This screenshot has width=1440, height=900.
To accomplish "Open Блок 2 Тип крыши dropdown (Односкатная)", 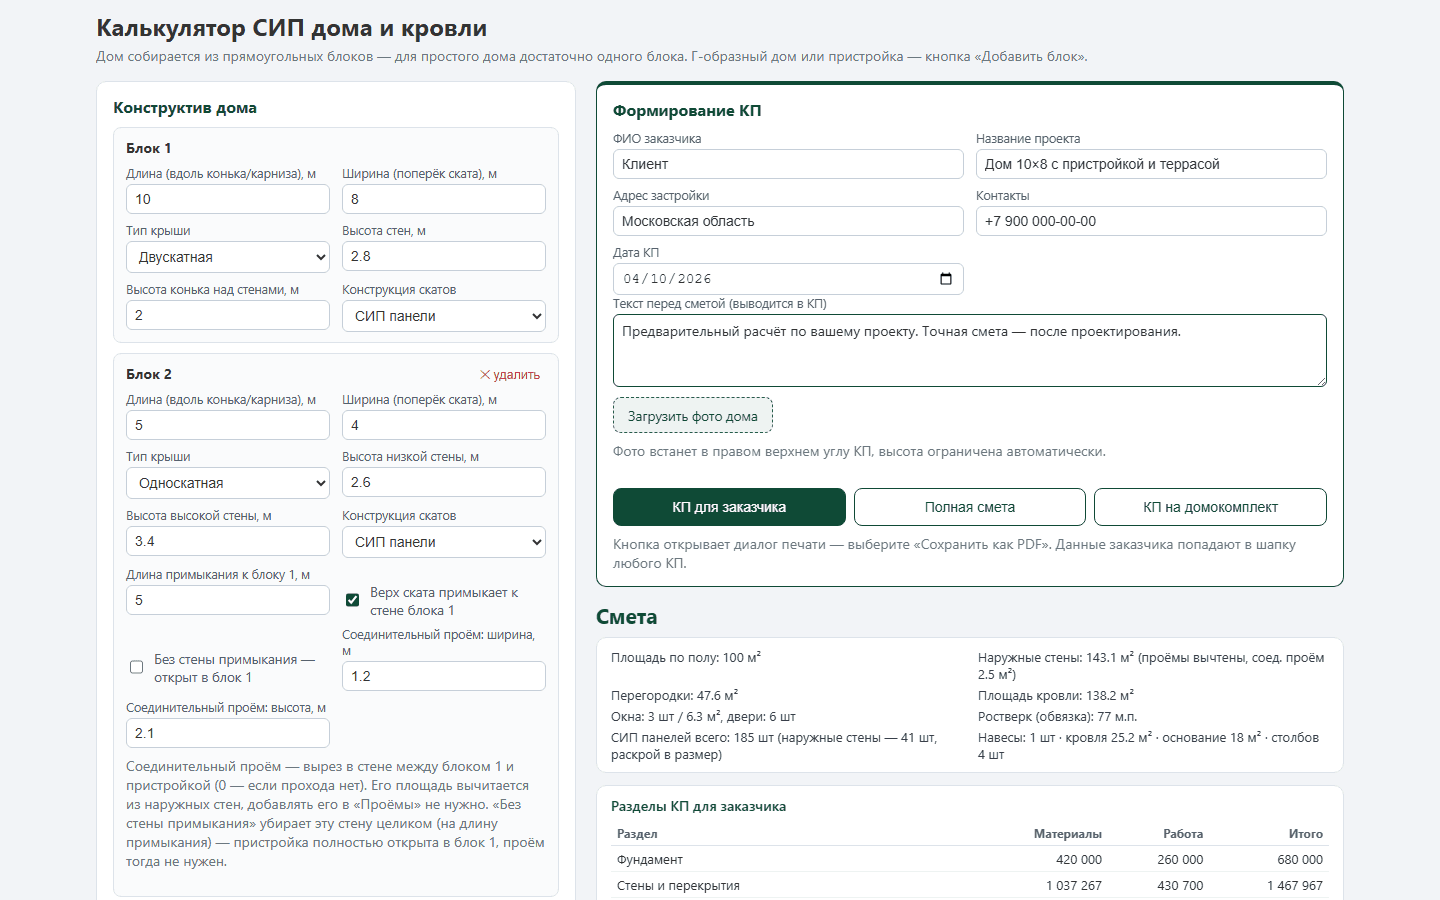I will (x=228, y=483).
